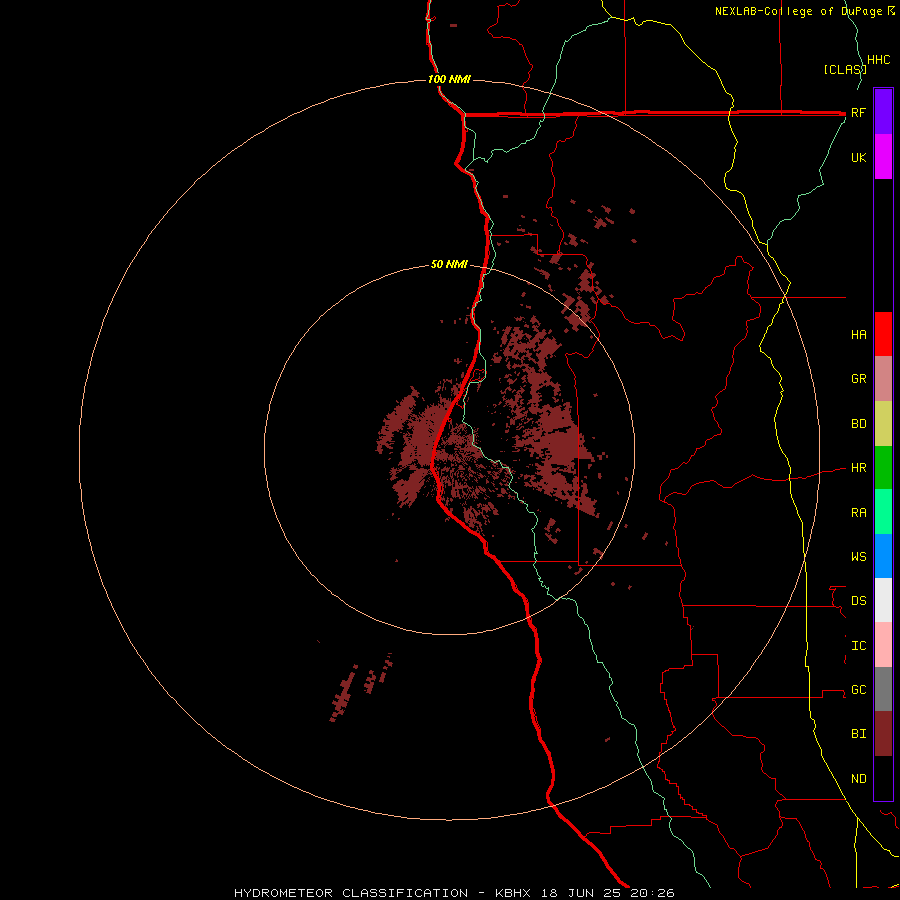This screenshot has width=900, height=900.
Task: Click the UK legend label
Action: click(859, 157)
